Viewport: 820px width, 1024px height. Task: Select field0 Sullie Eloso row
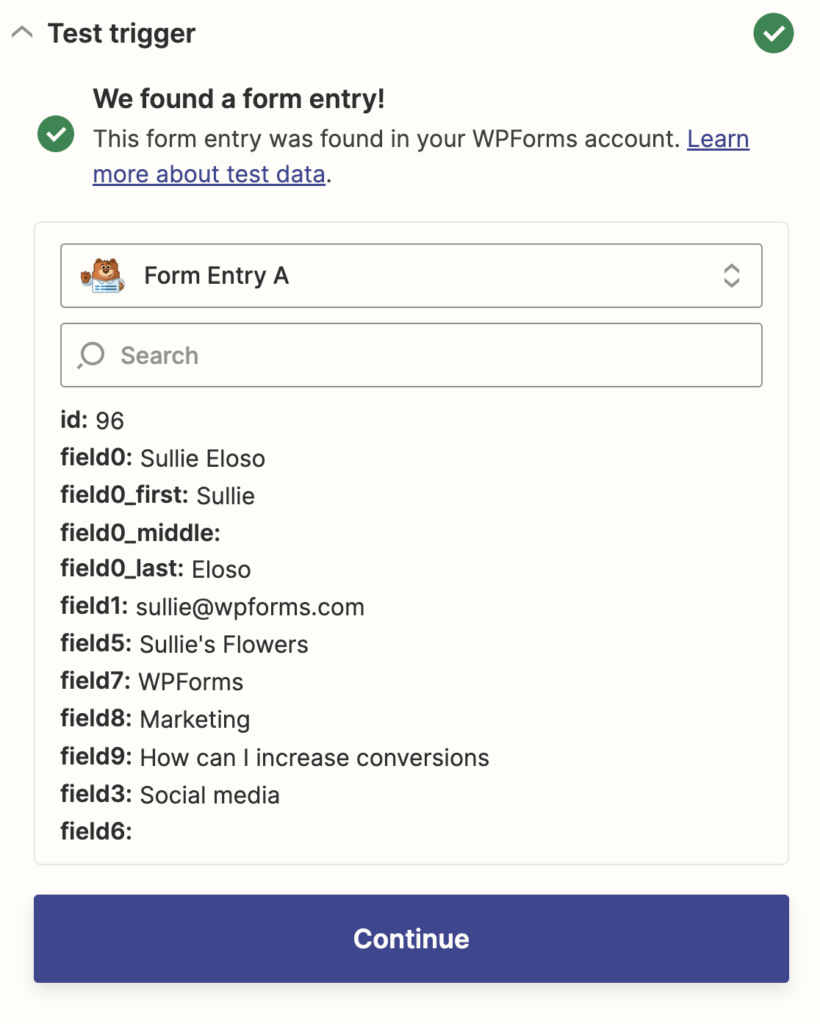(163, 458)
